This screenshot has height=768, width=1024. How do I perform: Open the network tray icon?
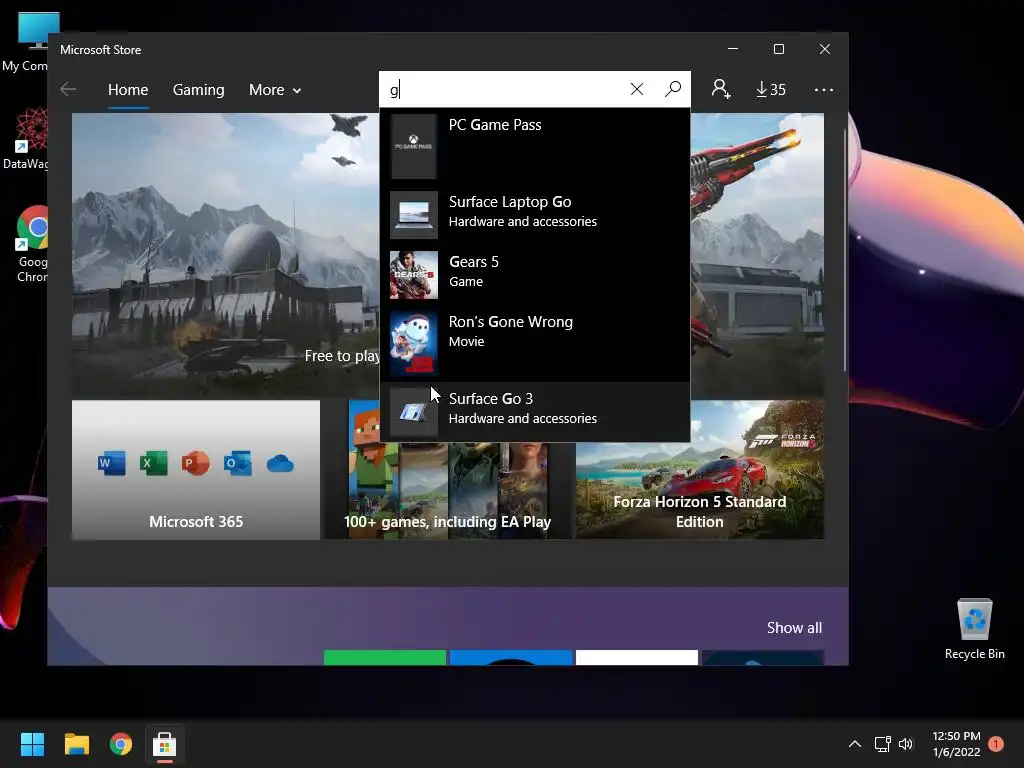click(882, 744)
